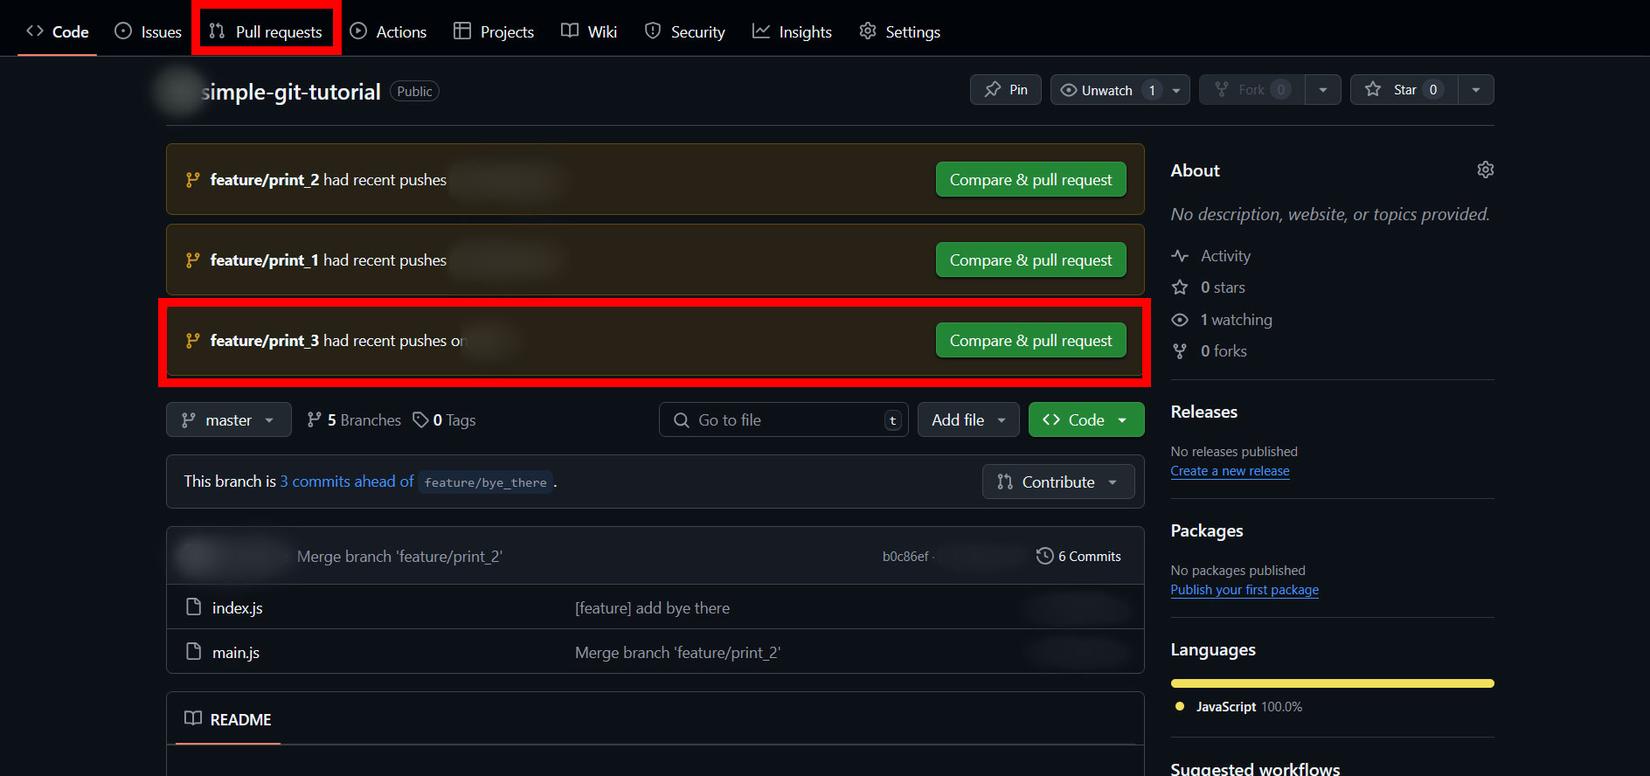This screenshot has height=776, width=1650.
Task: Open the Add file dropdown
Action: click(x=969, y=420)
